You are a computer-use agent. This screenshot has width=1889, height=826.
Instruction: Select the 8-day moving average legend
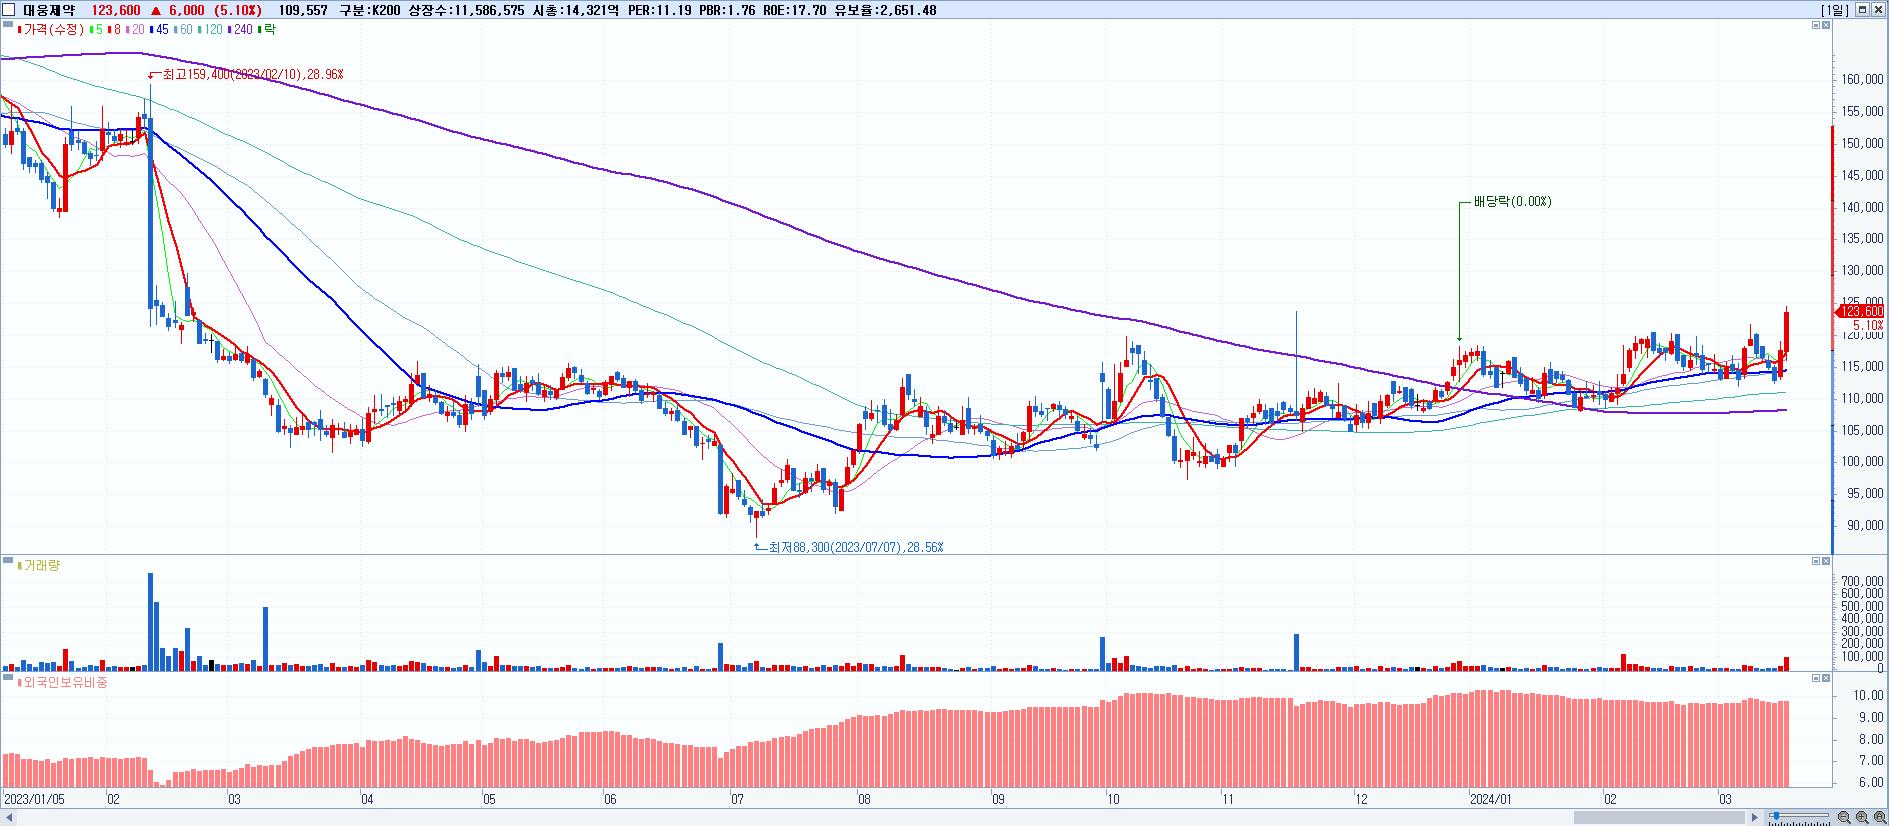click(115, 30)
